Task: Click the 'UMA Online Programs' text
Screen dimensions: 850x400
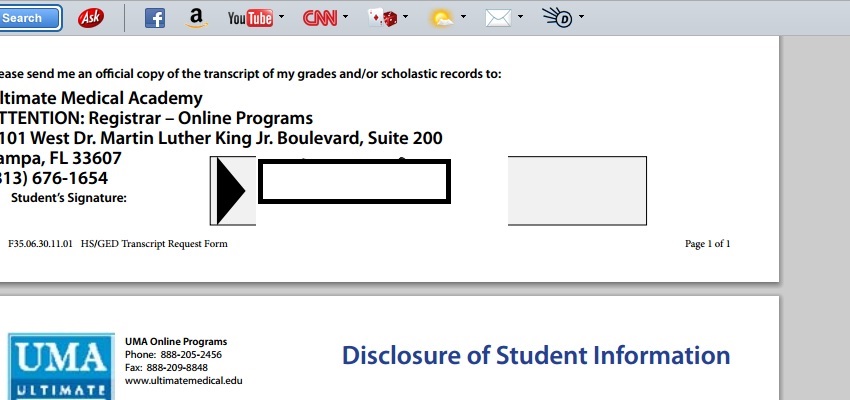Action: tap(176, 341)
